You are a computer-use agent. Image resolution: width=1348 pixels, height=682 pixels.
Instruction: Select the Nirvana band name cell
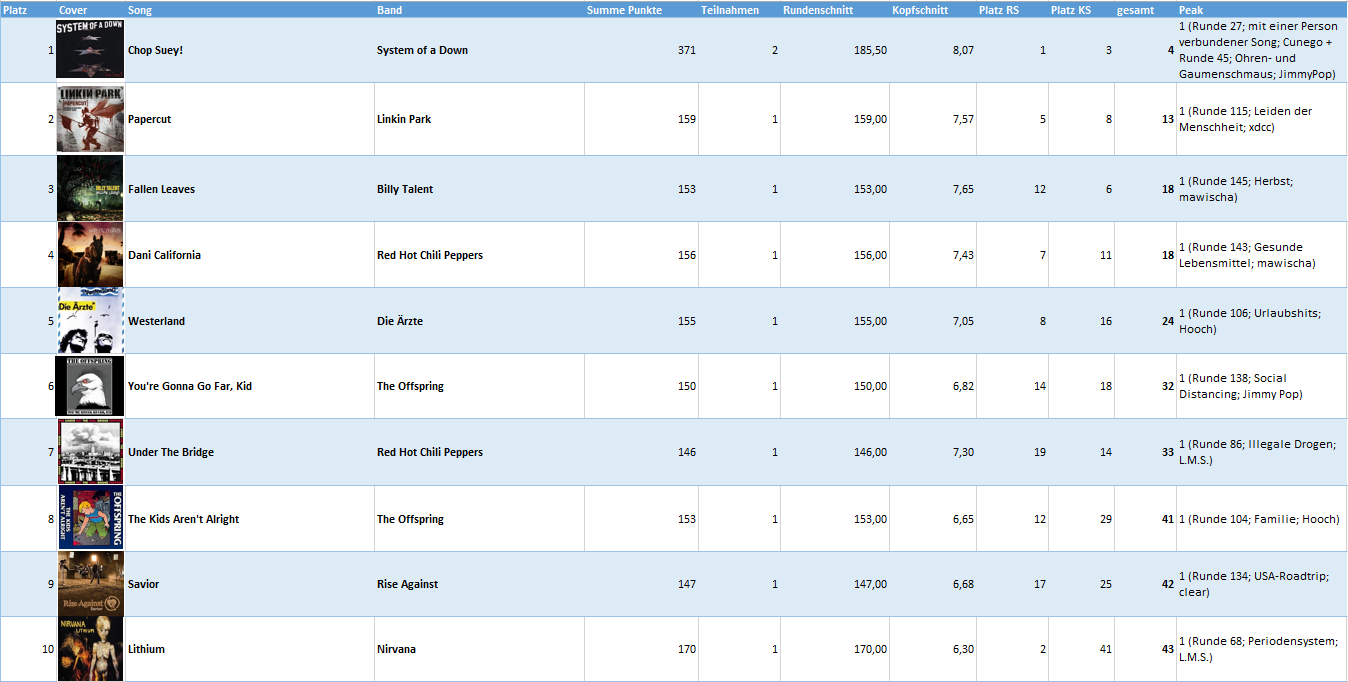pyautogui.click(x=480, y=649)
